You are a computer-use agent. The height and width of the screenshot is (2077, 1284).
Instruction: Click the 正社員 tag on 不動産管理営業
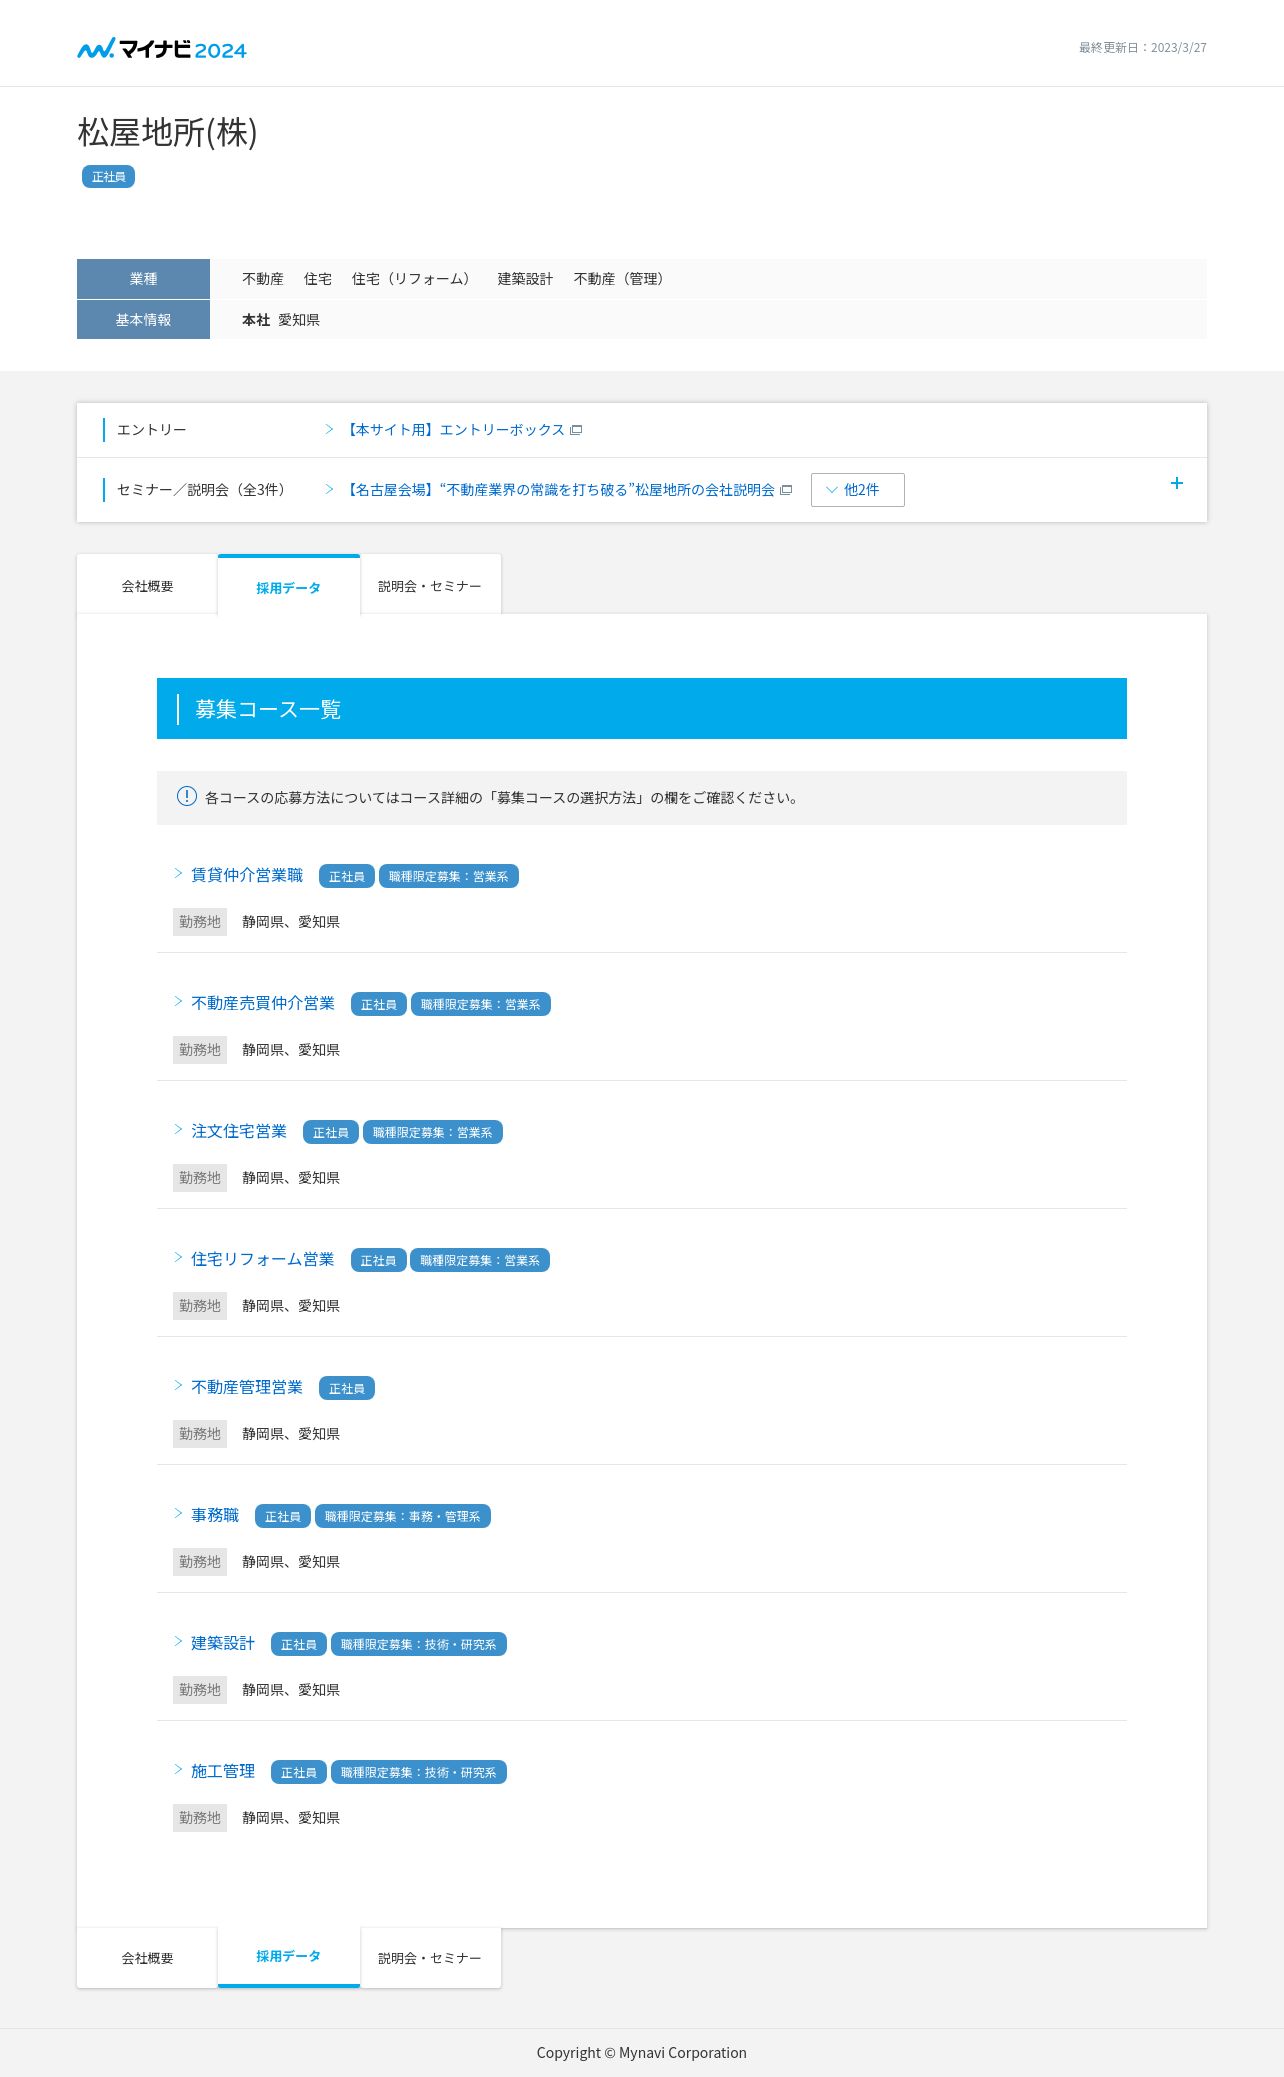click(347, 1388)
